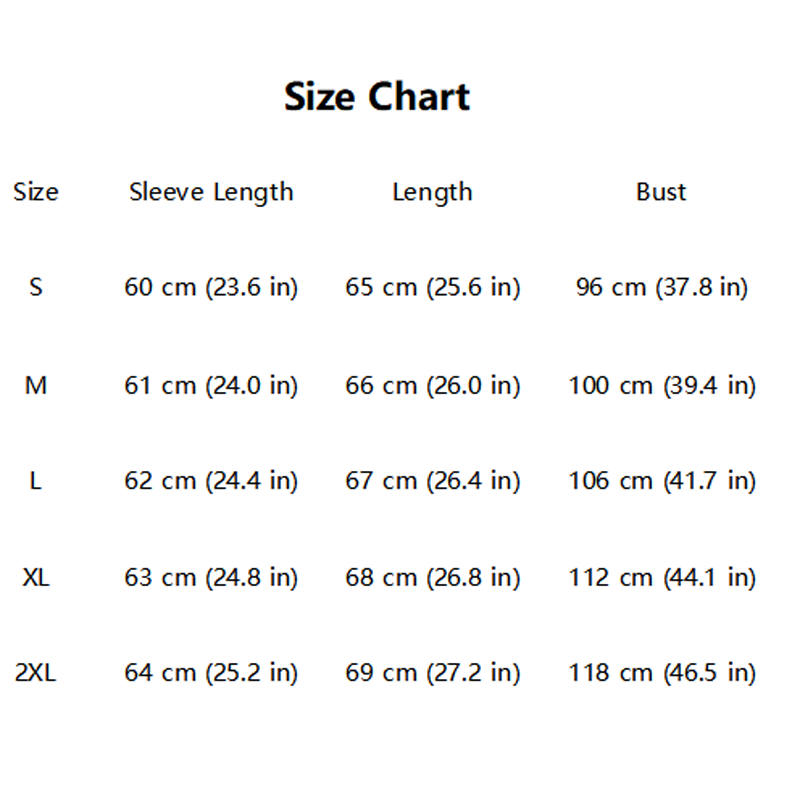Click the Size column header
800x800 pixels.
[36, 191]
